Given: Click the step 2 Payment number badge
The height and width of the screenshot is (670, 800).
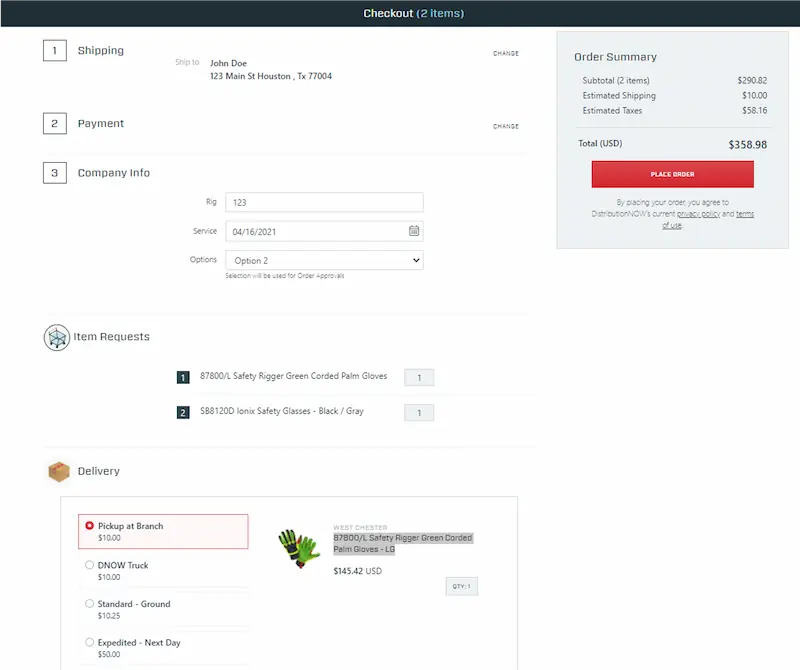Looking at the screenshot, I should click(x=55, y=123).
